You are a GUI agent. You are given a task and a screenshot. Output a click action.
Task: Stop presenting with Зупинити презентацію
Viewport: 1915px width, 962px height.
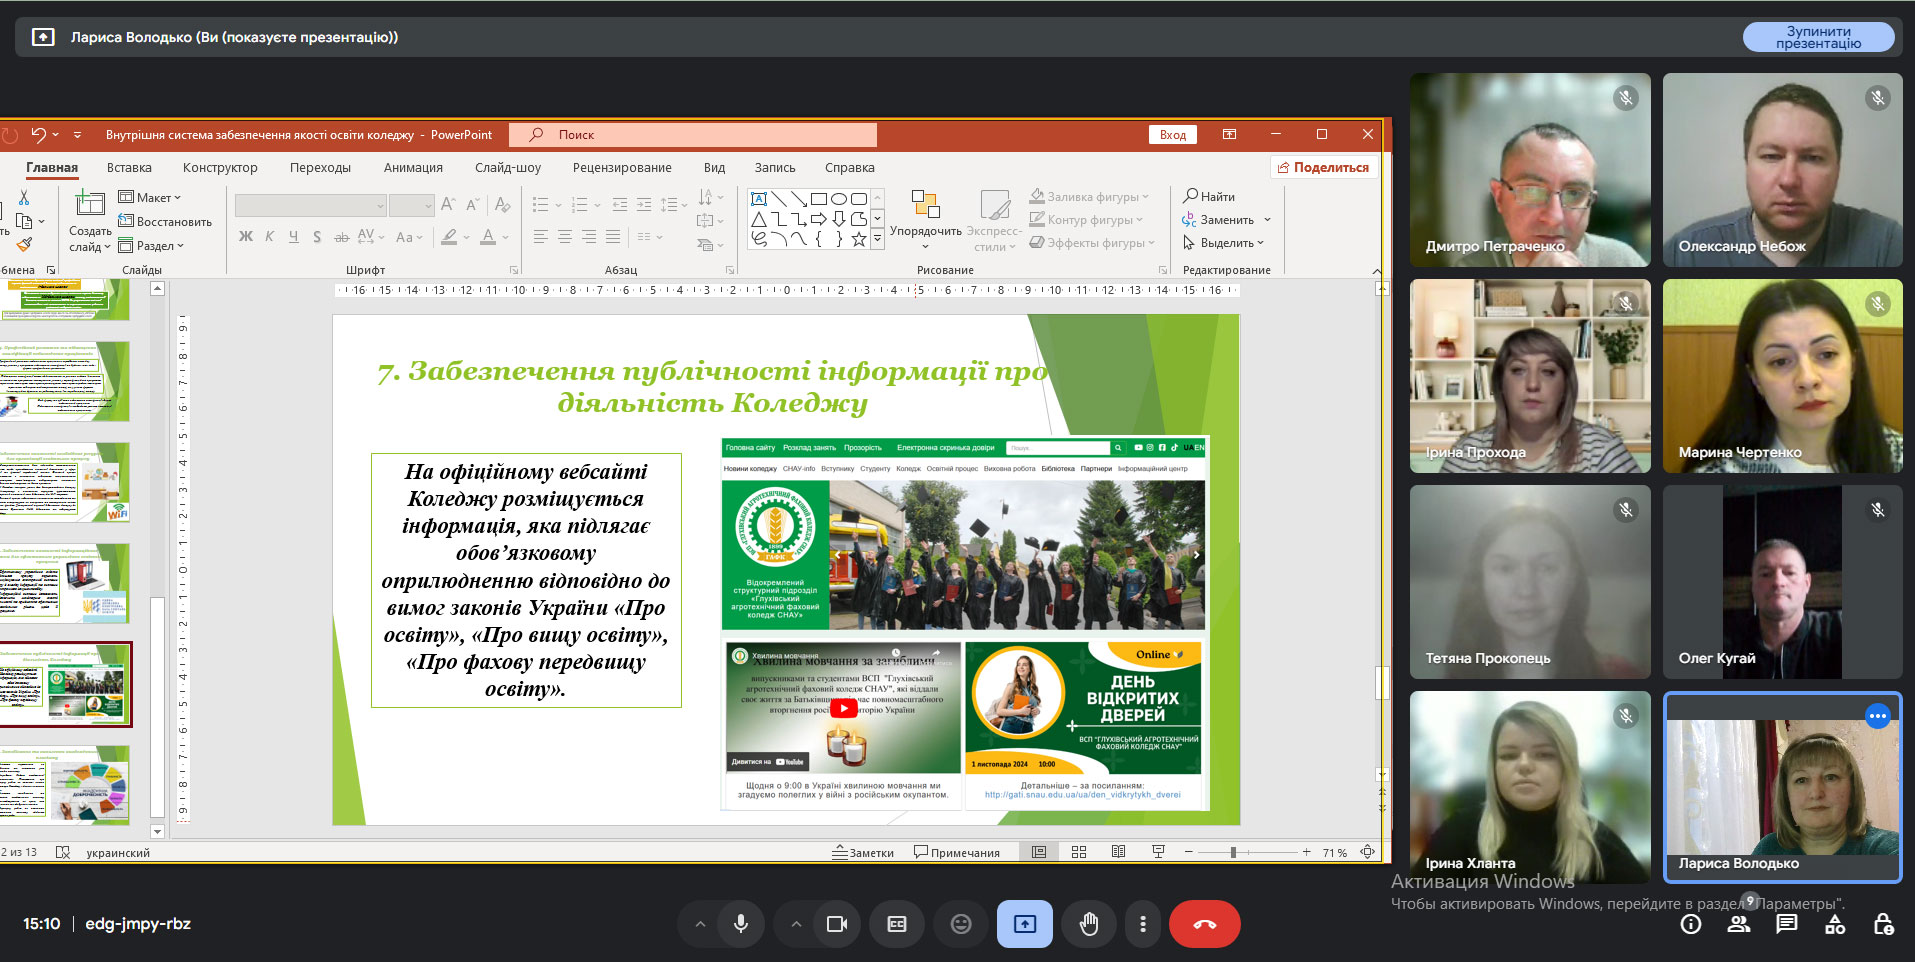point(1818,37)
